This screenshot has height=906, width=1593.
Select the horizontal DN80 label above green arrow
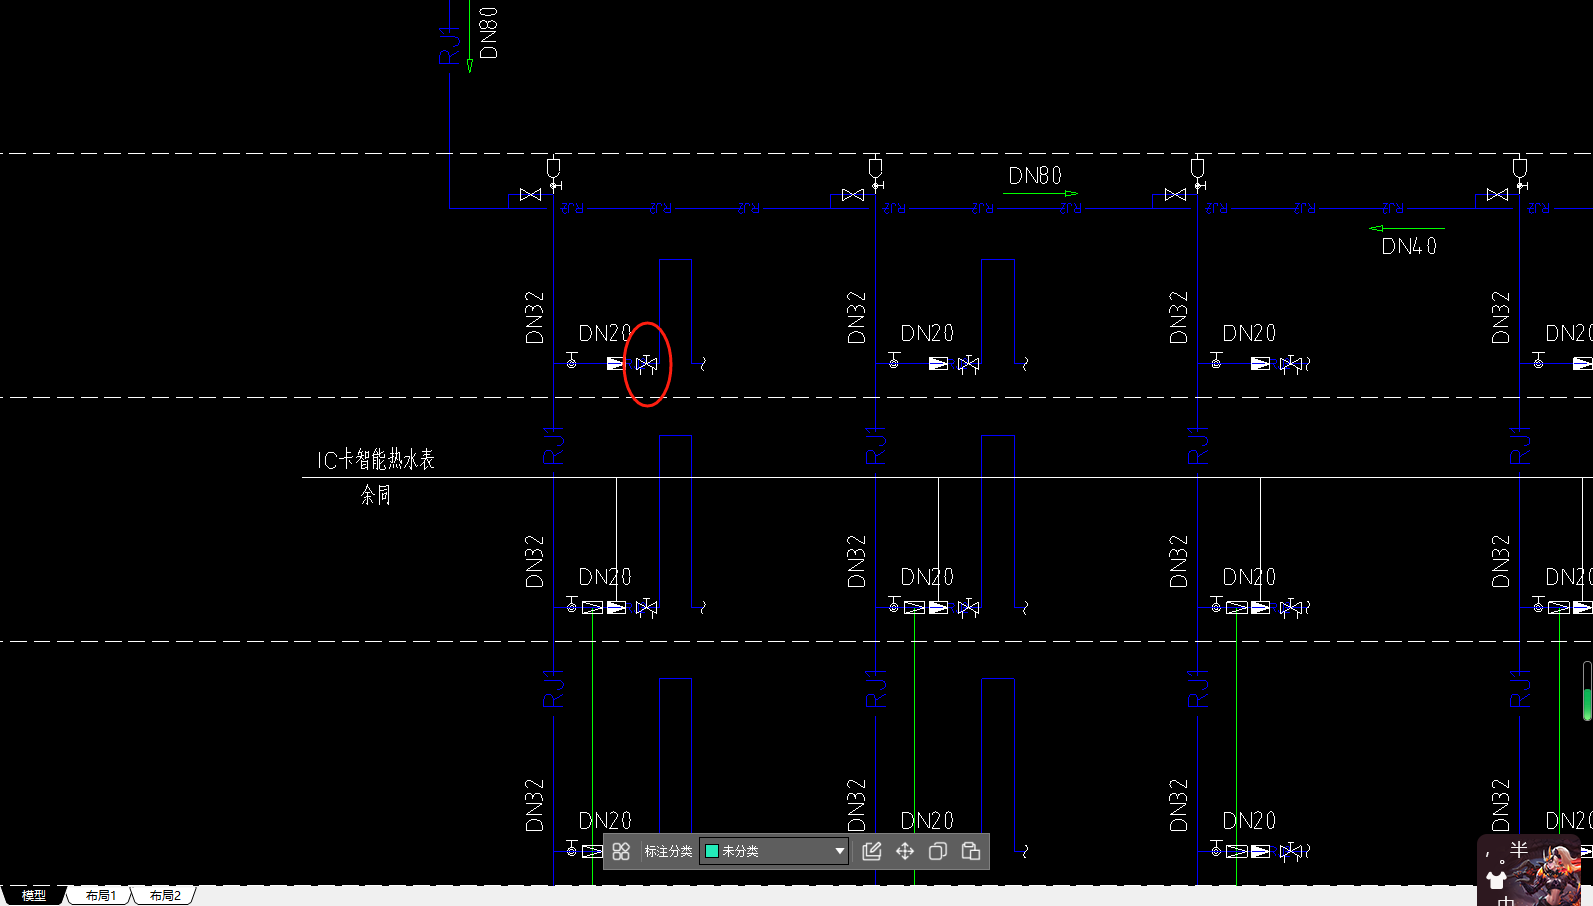click(x=1035, y=176)
